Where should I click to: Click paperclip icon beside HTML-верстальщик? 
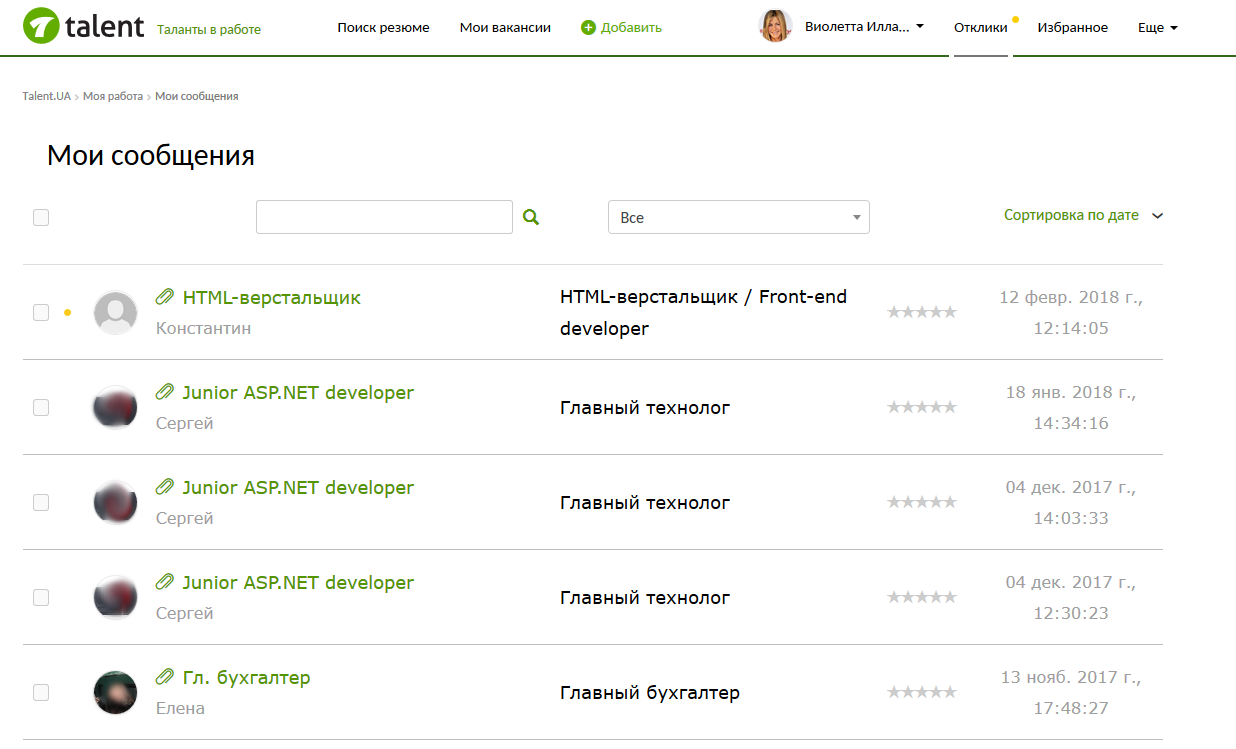pos(165,297)
